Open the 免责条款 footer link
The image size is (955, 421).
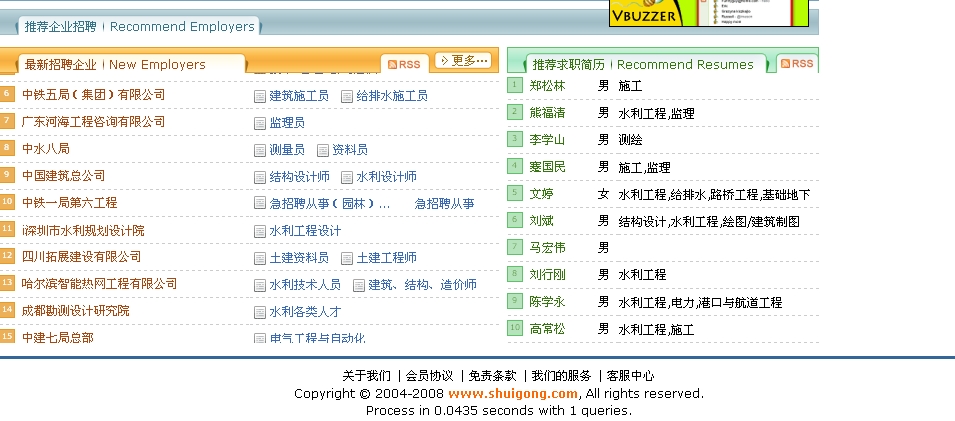tap(492, 375)
